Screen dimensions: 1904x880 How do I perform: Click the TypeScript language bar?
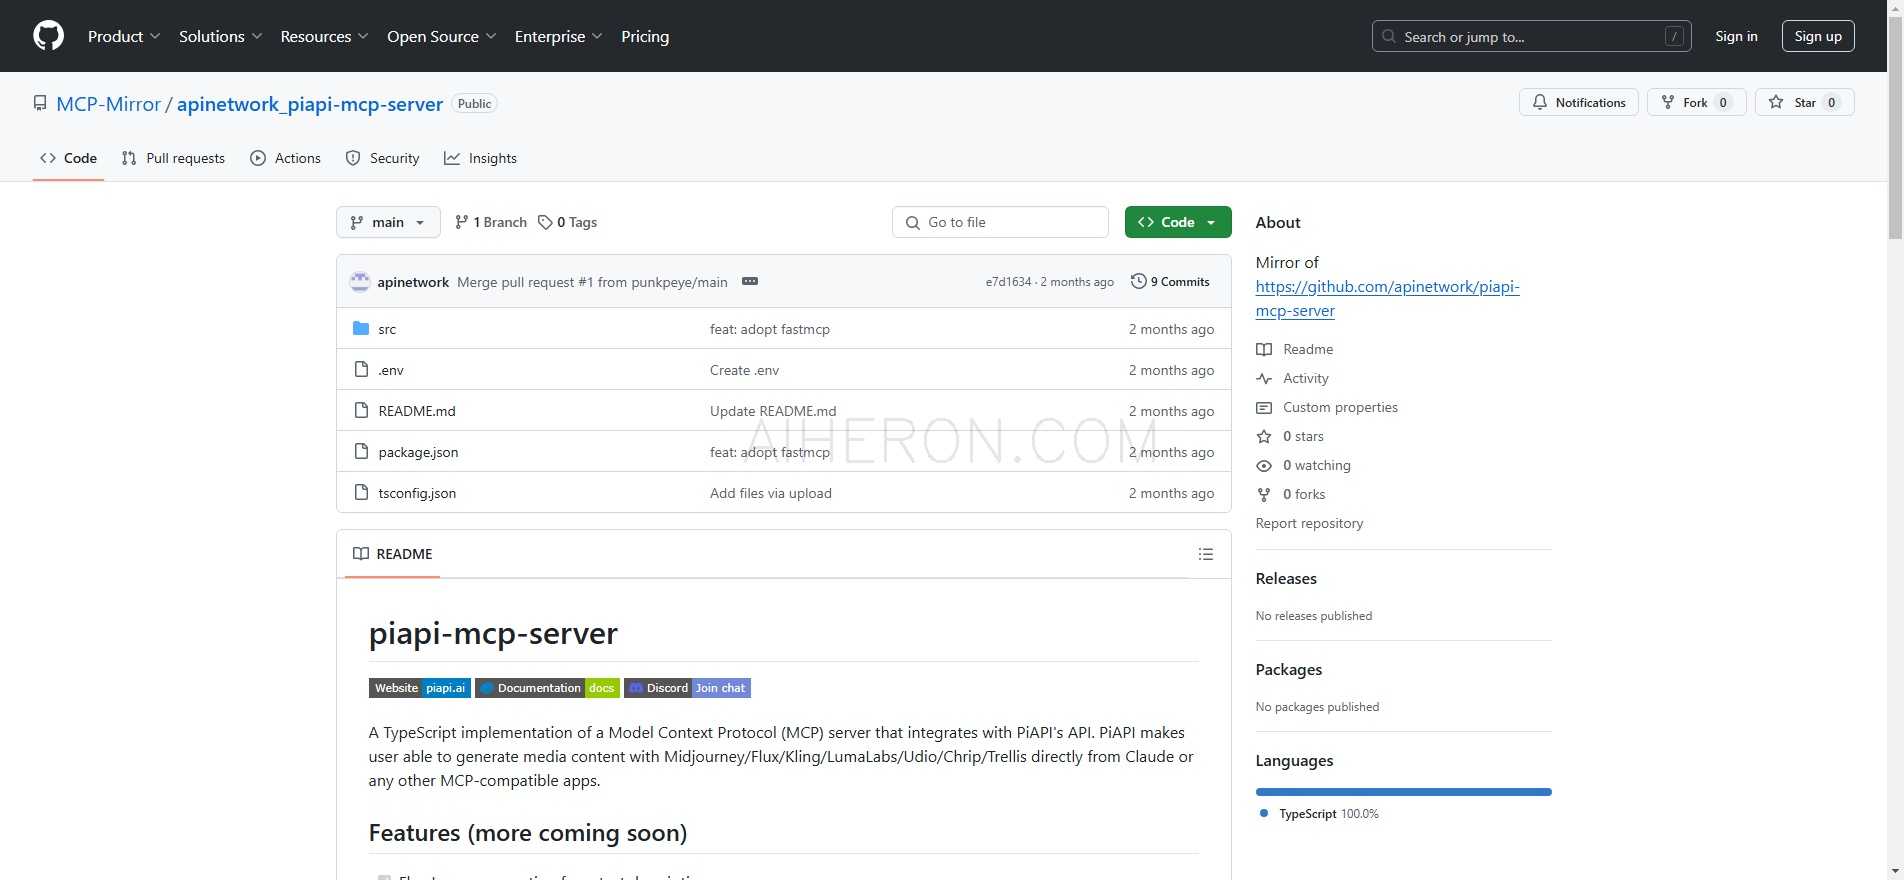[1403, 792]
